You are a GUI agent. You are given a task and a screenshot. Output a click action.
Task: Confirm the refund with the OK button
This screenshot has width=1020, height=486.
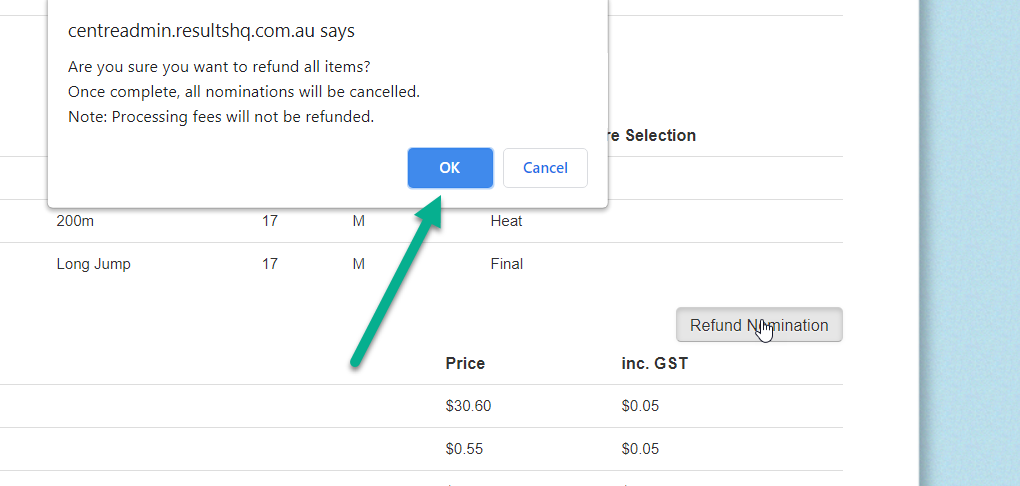[450, 168]
